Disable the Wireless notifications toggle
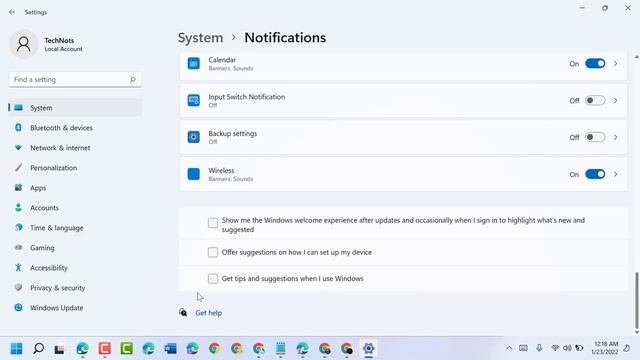Screen dimensions: 640x360 click(595, 174)
